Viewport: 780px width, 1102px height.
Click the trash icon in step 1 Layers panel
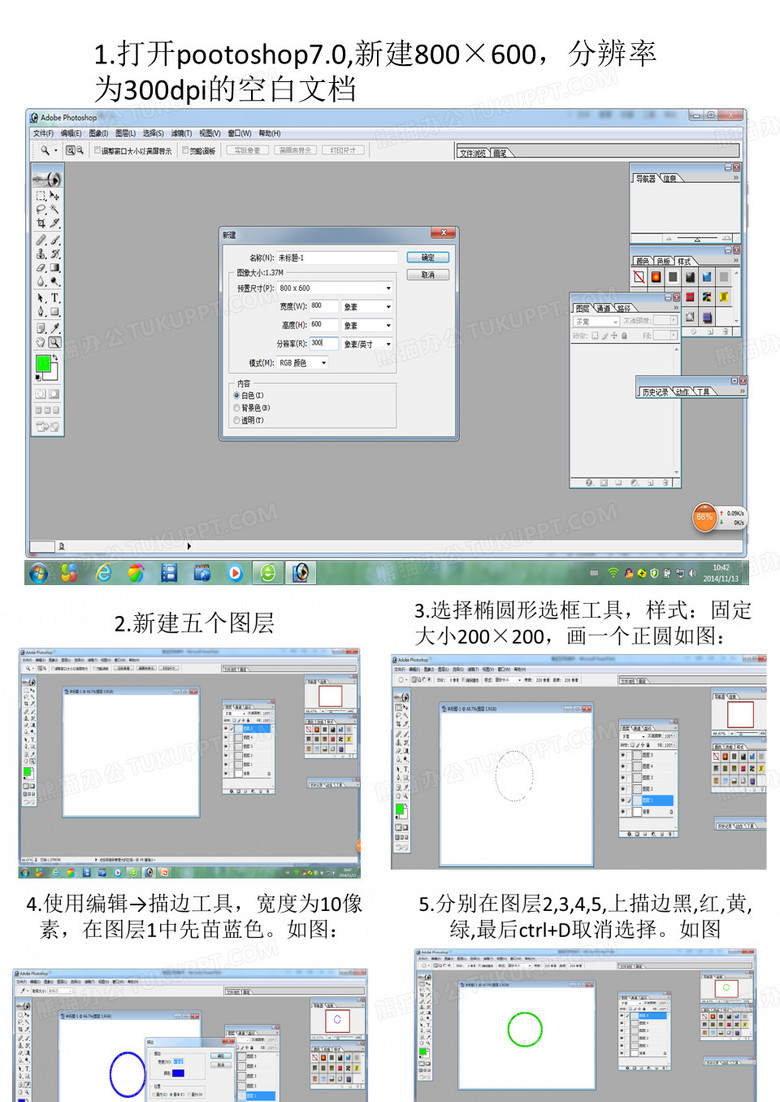[665, 483]
